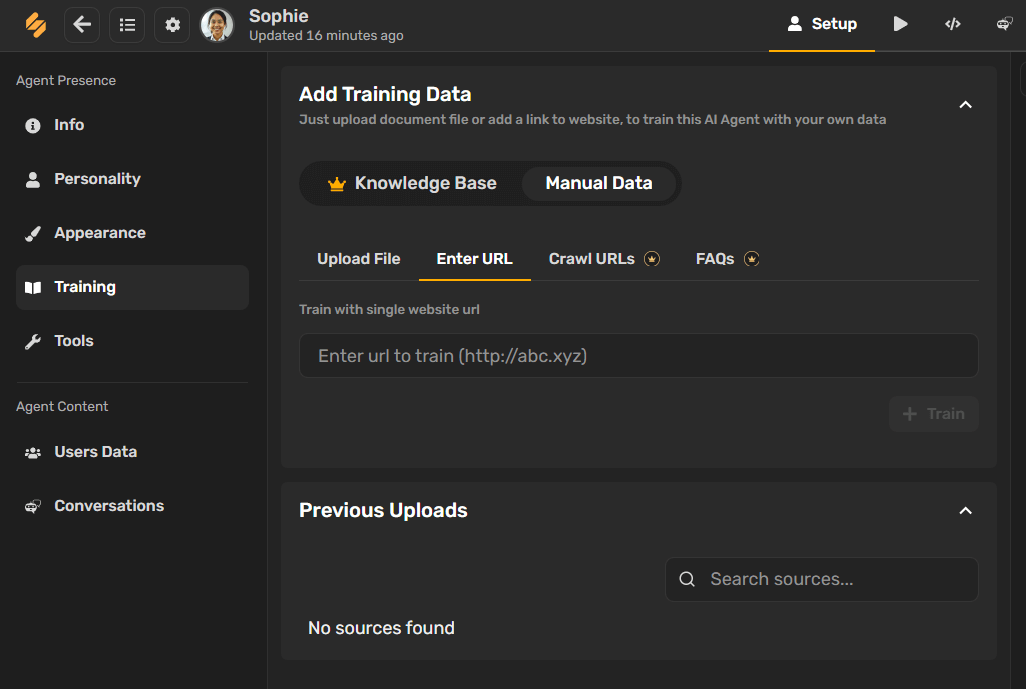
Task: Open the embed code icon
Action: (953, 24)
